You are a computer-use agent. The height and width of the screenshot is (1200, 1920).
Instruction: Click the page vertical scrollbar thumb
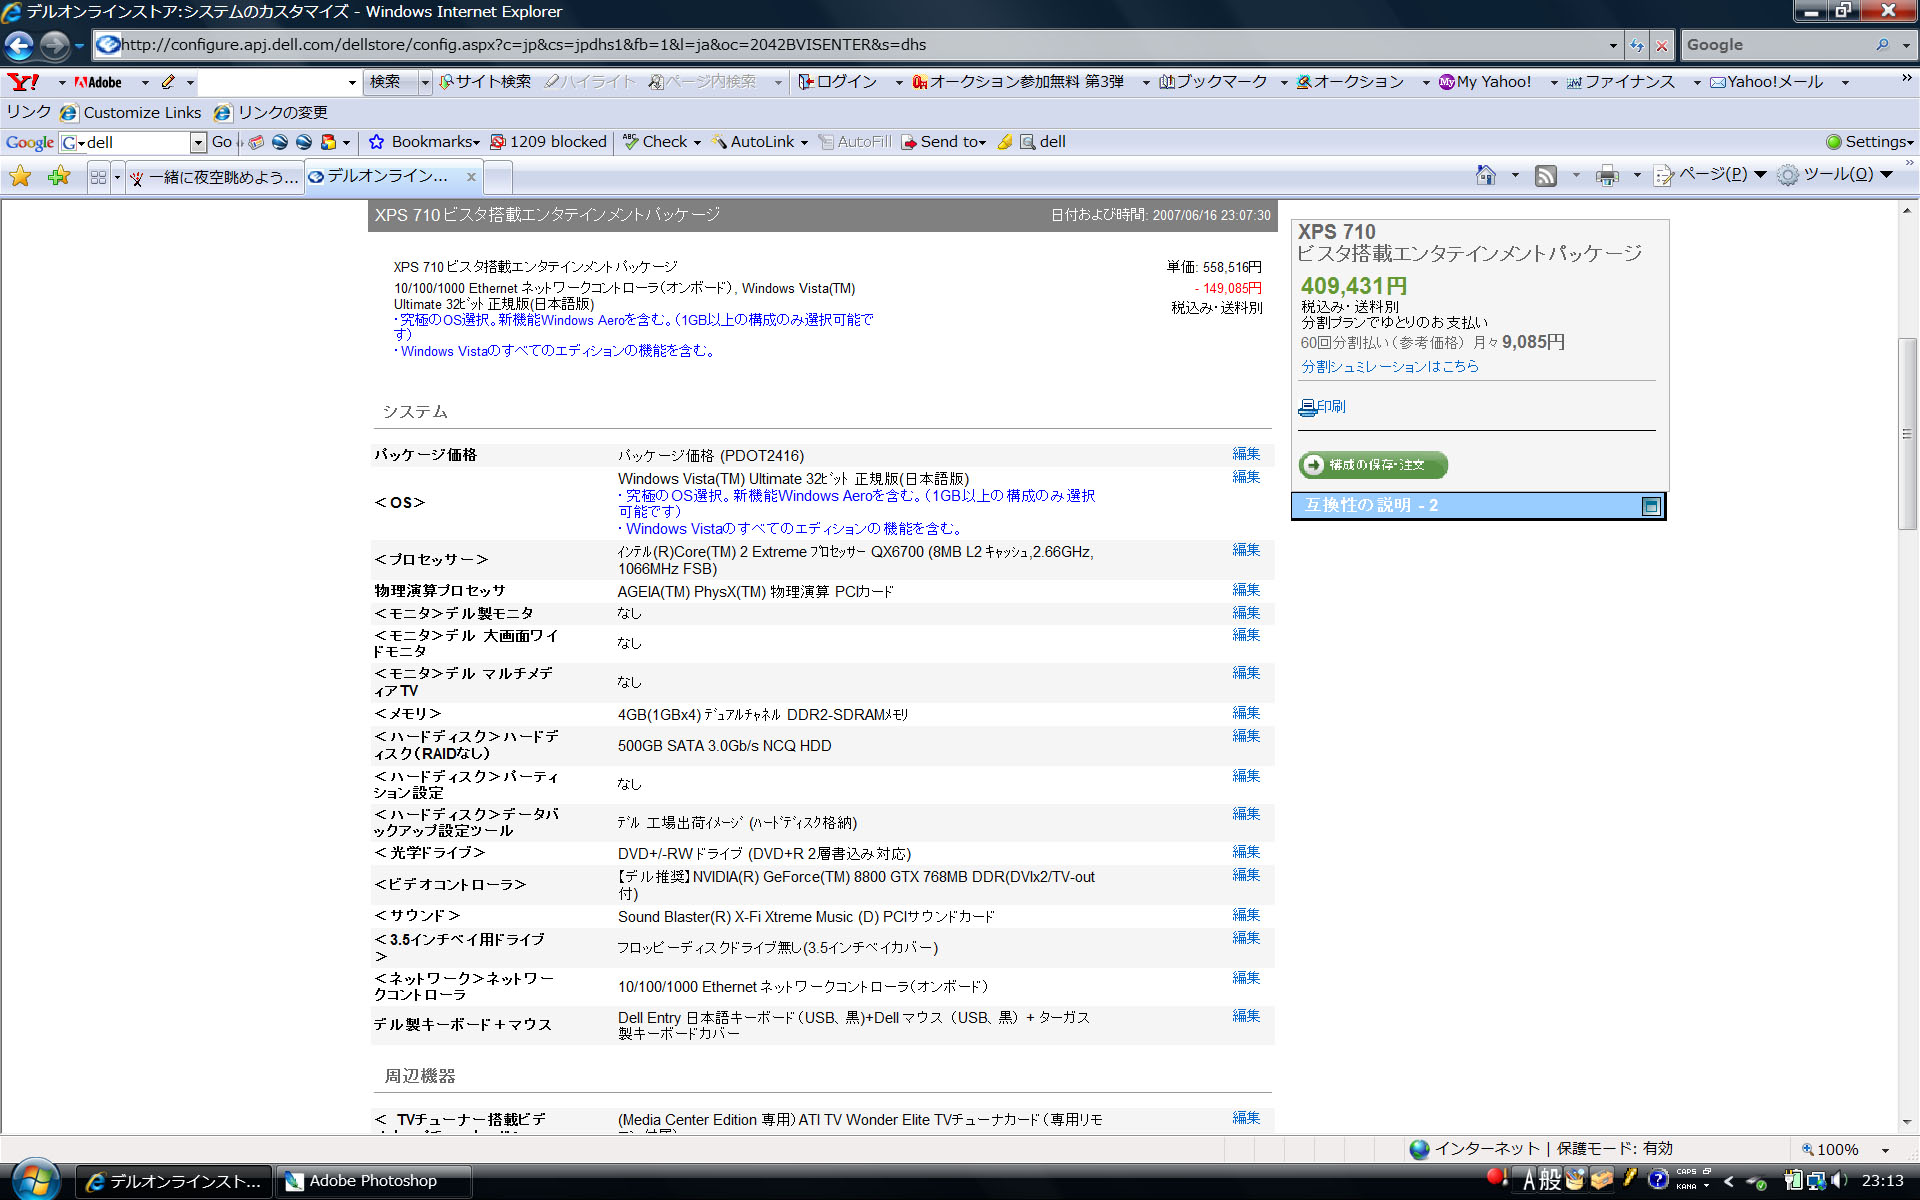tap(1907, 434)
